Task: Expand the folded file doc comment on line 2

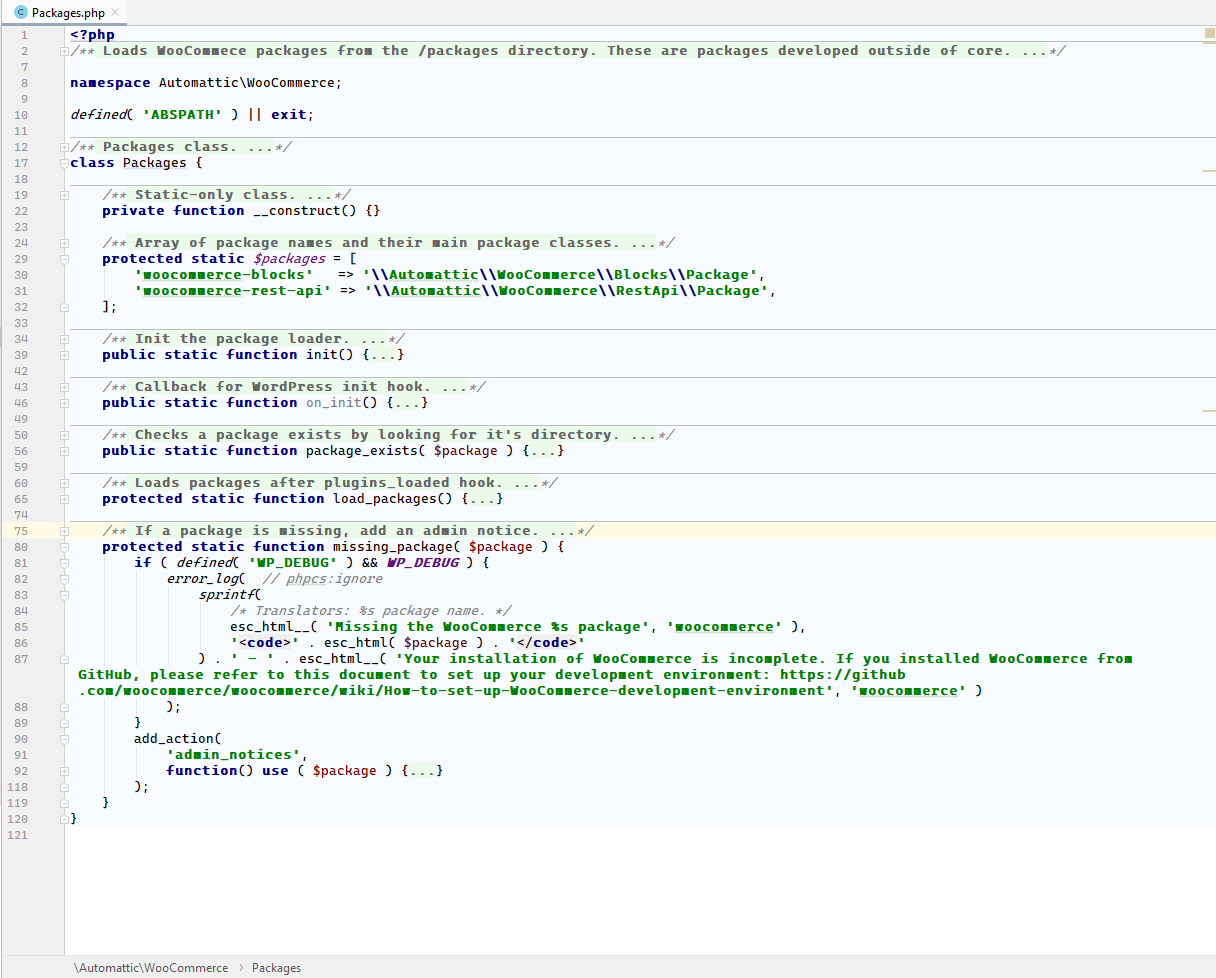Action: [x=65, y=51]
